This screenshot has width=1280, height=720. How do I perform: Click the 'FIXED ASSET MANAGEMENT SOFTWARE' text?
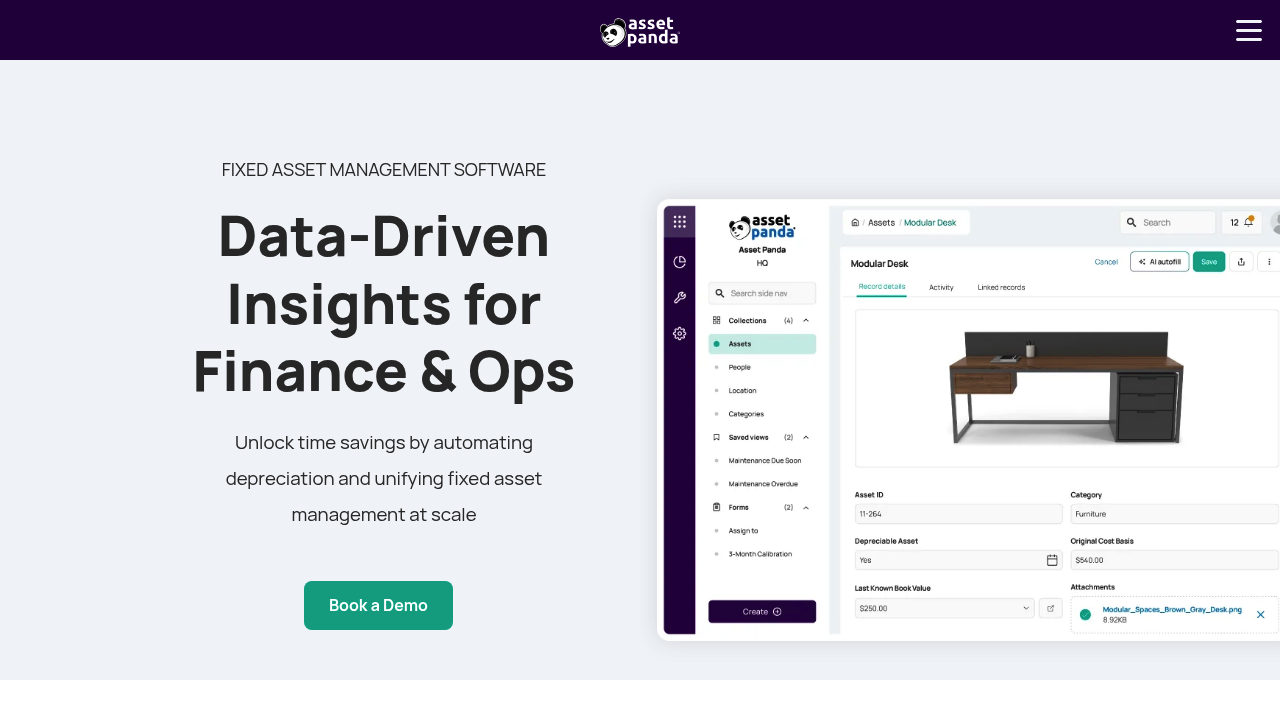(x=384, y=170)
